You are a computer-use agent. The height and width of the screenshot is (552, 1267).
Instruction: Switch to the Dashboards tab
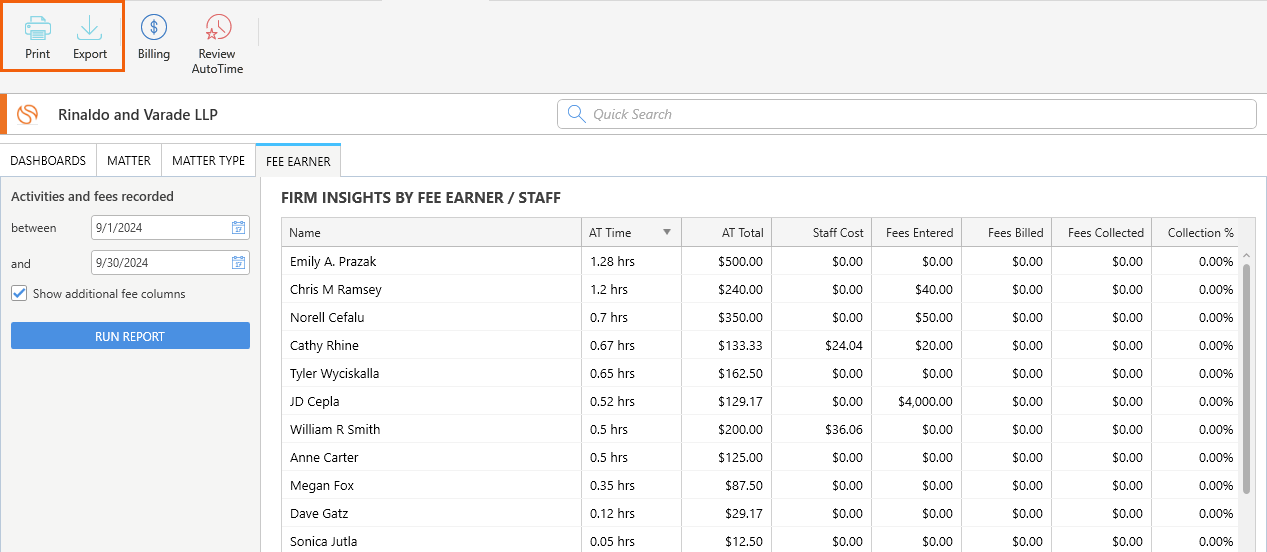tap(48, 160)
